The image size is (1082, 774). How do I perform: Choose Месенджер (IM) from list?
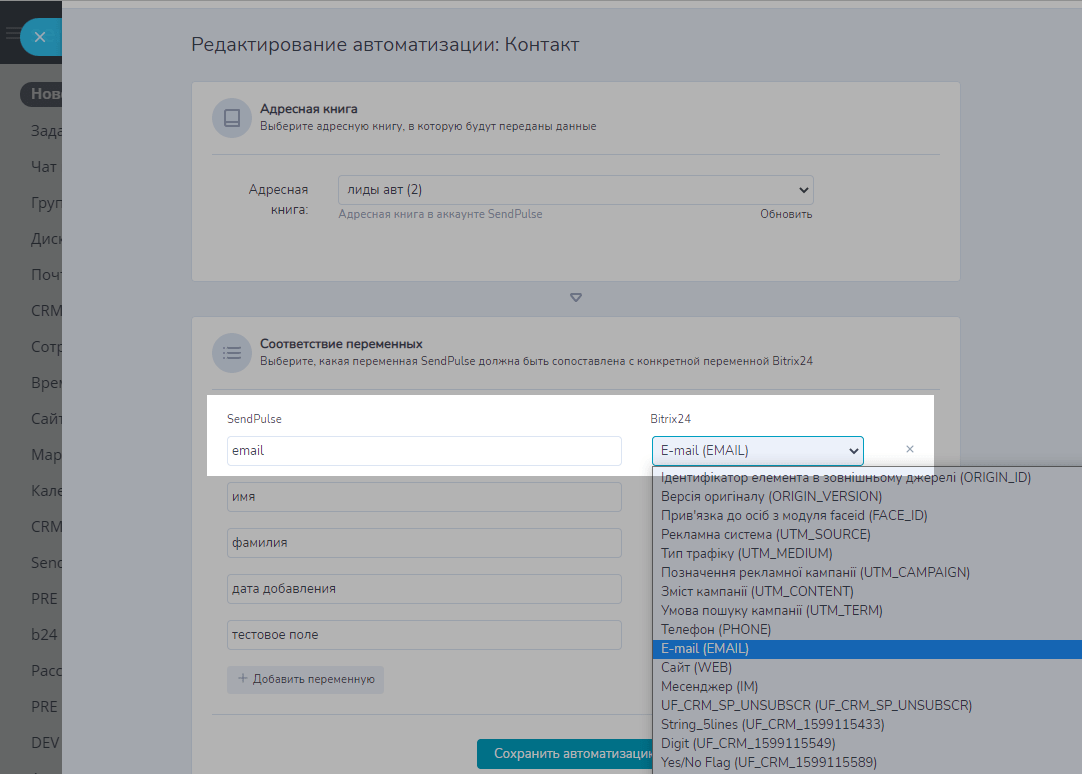pos(709,686)
